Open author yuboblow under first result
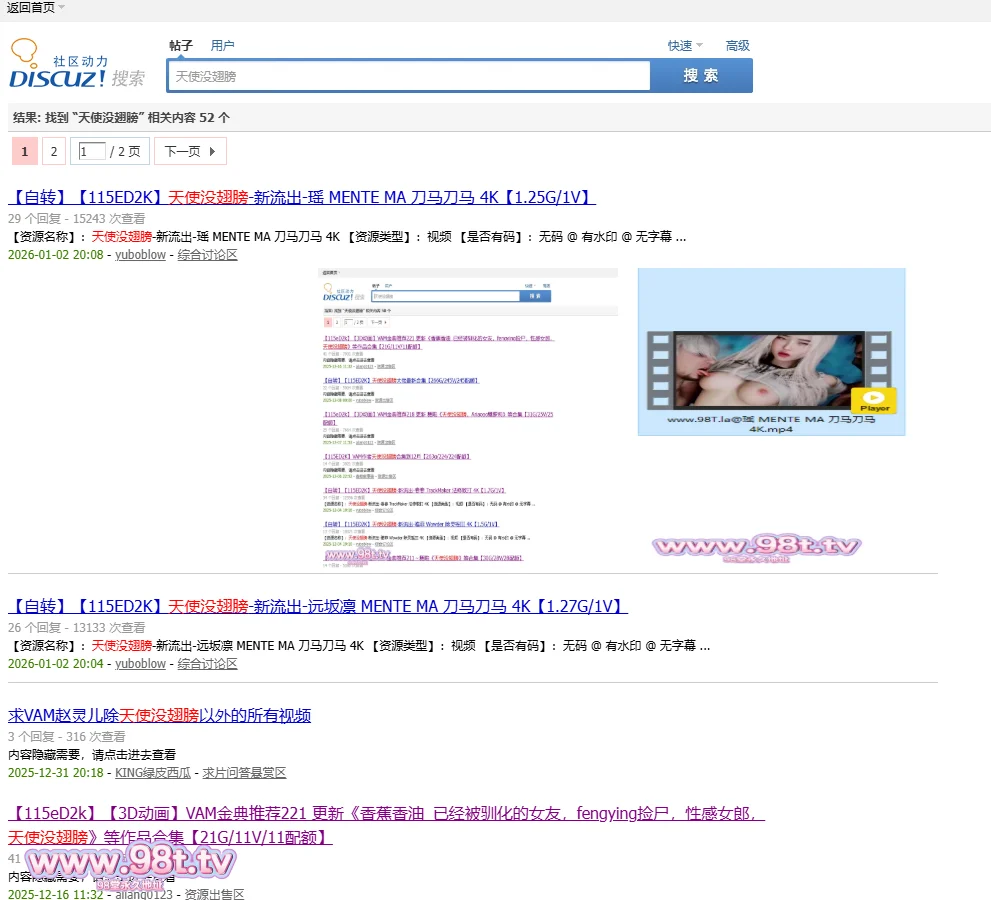This screenshot has width=991, height=900. [x=140, y=255]
